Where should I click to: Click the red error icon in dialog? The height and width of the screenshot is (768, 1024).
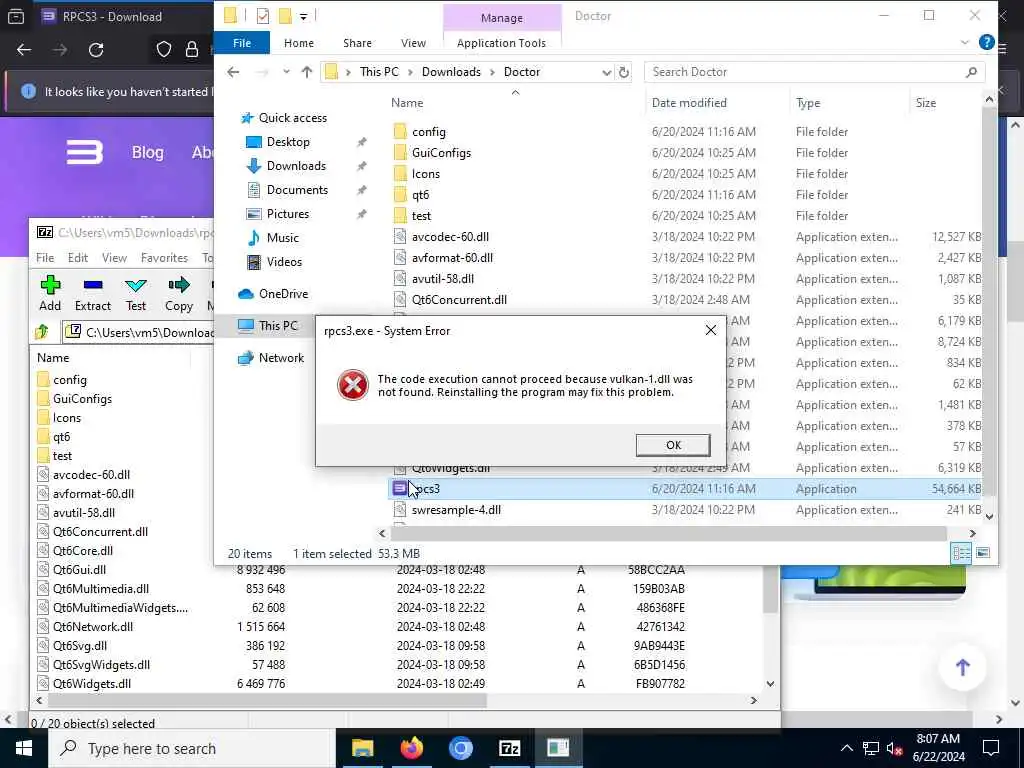point(353,385)
